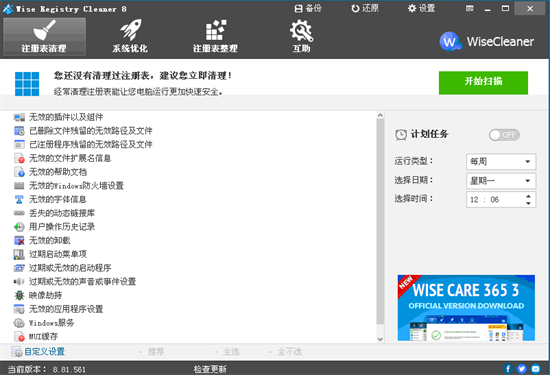Select 丢失的动态链接库 text
Image resolution: width=550 pixels, height=375 pixels.
[x=62, y=213]
